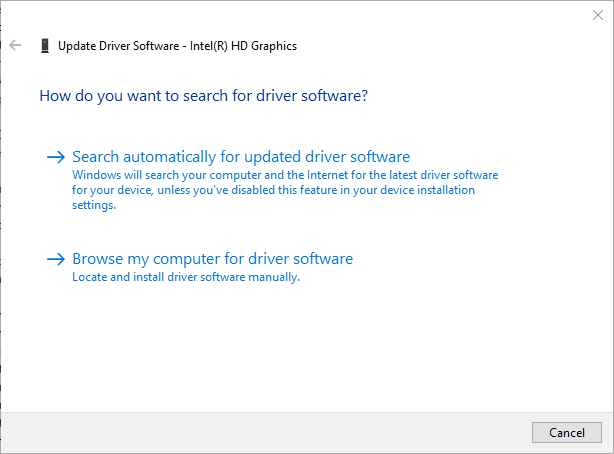The height and width of the screenshot is (454, 614).
Task: Go back using the back arrow
Action: click(15, 45)
